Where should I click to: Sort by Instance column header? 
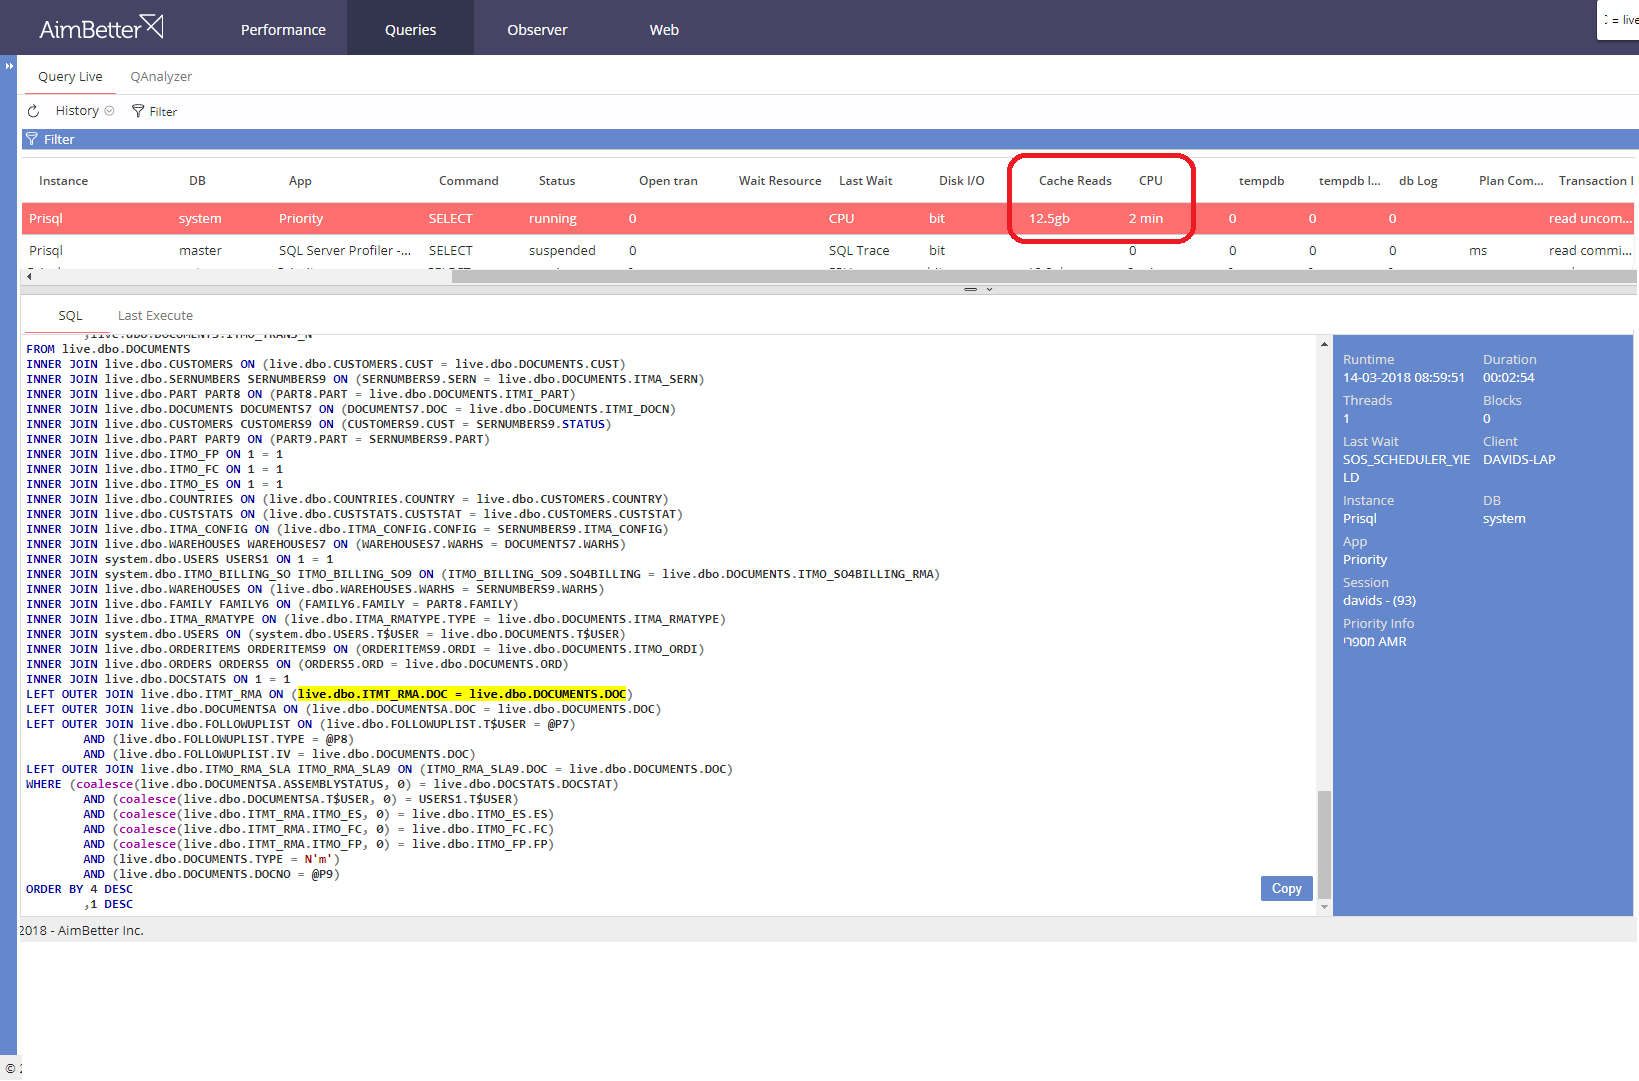[63, 181]
